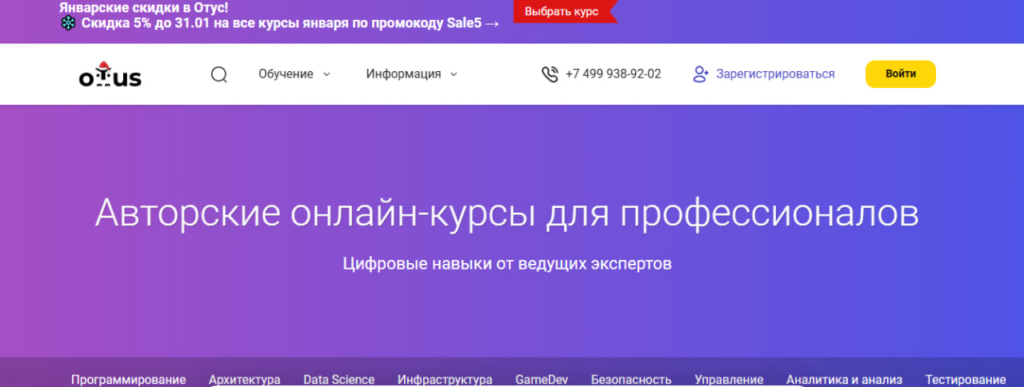The height and width of the screenshot is (387, 1024).
Task: Click the phone handset icon
Action: coord(550,74)
